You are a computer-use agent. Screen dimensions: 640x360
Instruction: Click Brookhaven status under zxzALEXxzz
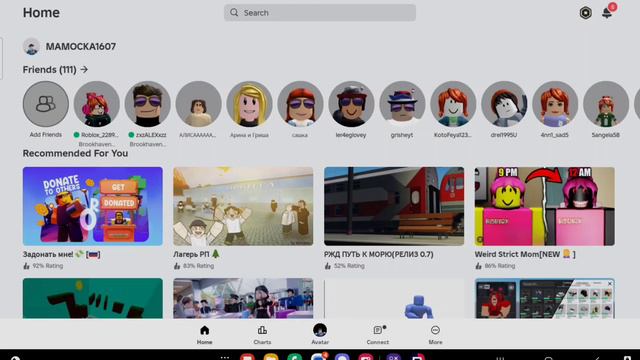point(148,144)
